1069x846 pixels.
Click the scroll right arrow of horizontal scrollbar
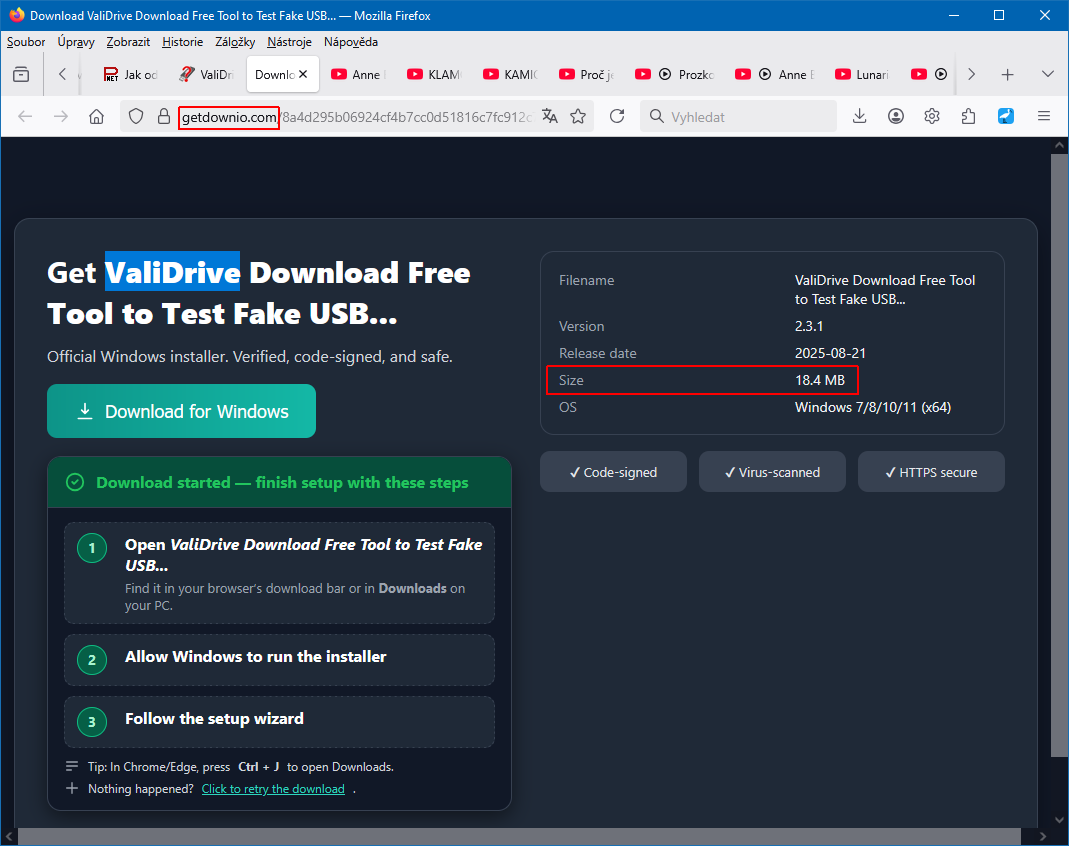[x=1042, y=836]
